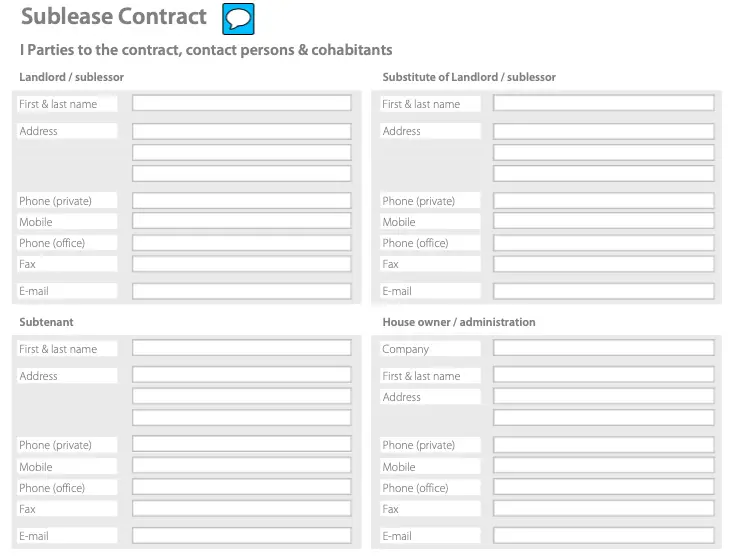This screenshot has width=746, height=557.
Task: Focus Subtenant Mobile input field
Action: point(242,466)
